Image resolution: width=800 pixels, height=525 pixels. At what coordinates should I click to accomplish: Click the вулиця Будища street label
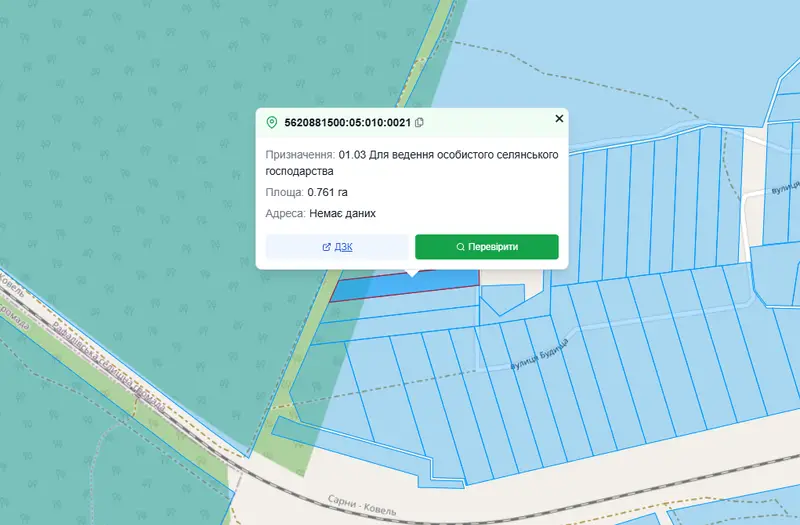(x=539, y=355)
